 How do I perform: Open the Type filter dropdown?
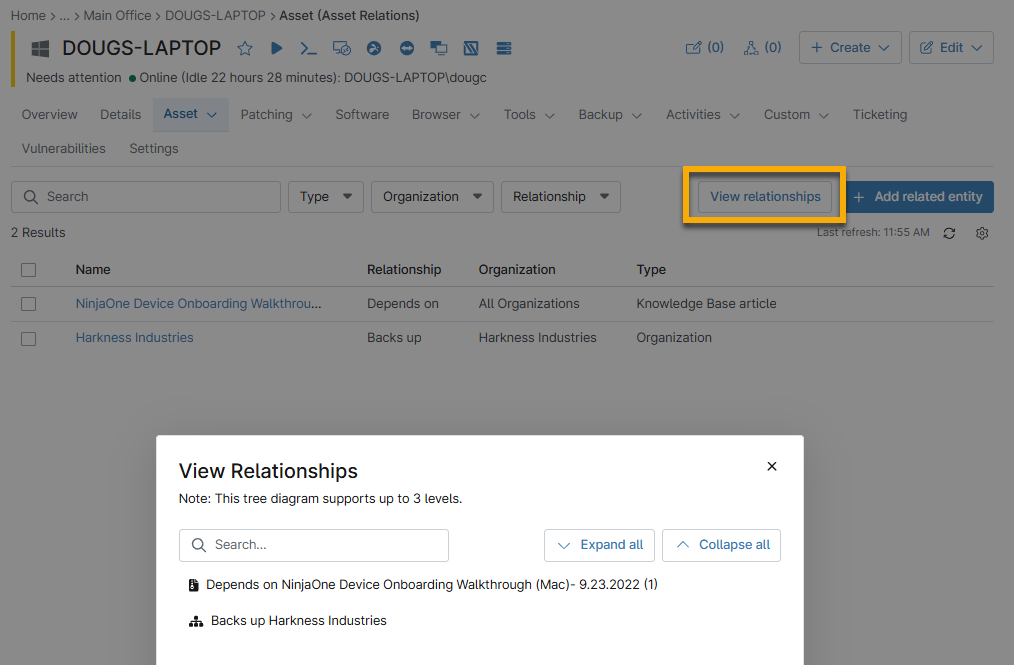[326, 197]
